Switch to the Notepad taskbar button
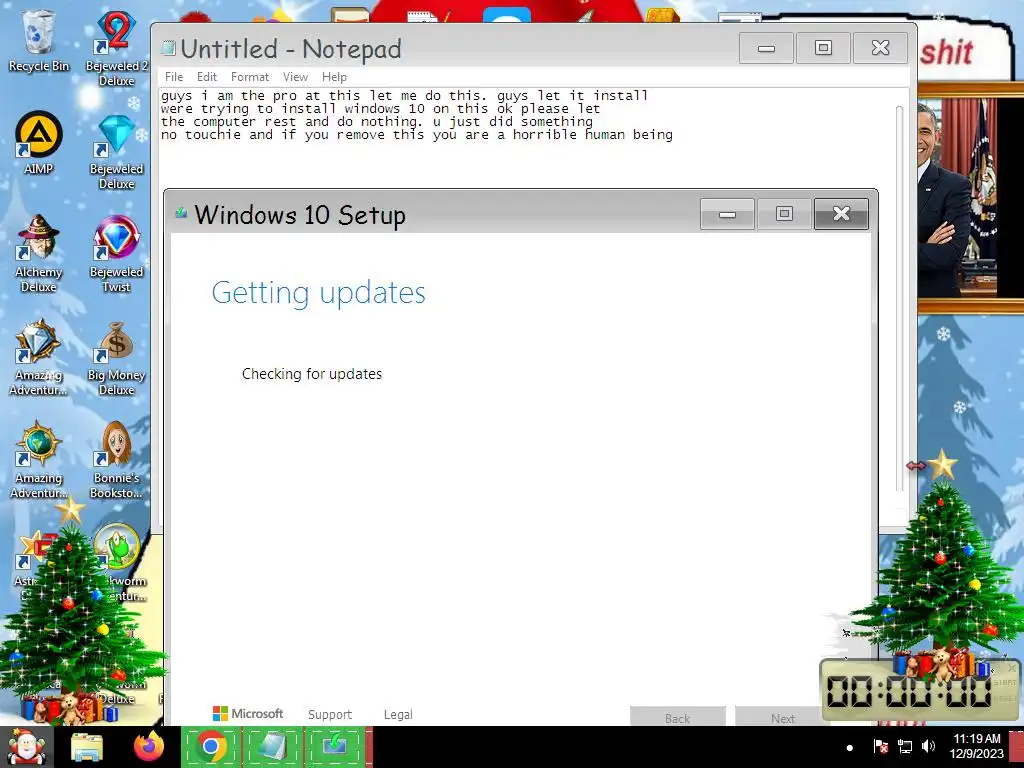This screenshot has width=1024, height=768. [x=273, y=746]
